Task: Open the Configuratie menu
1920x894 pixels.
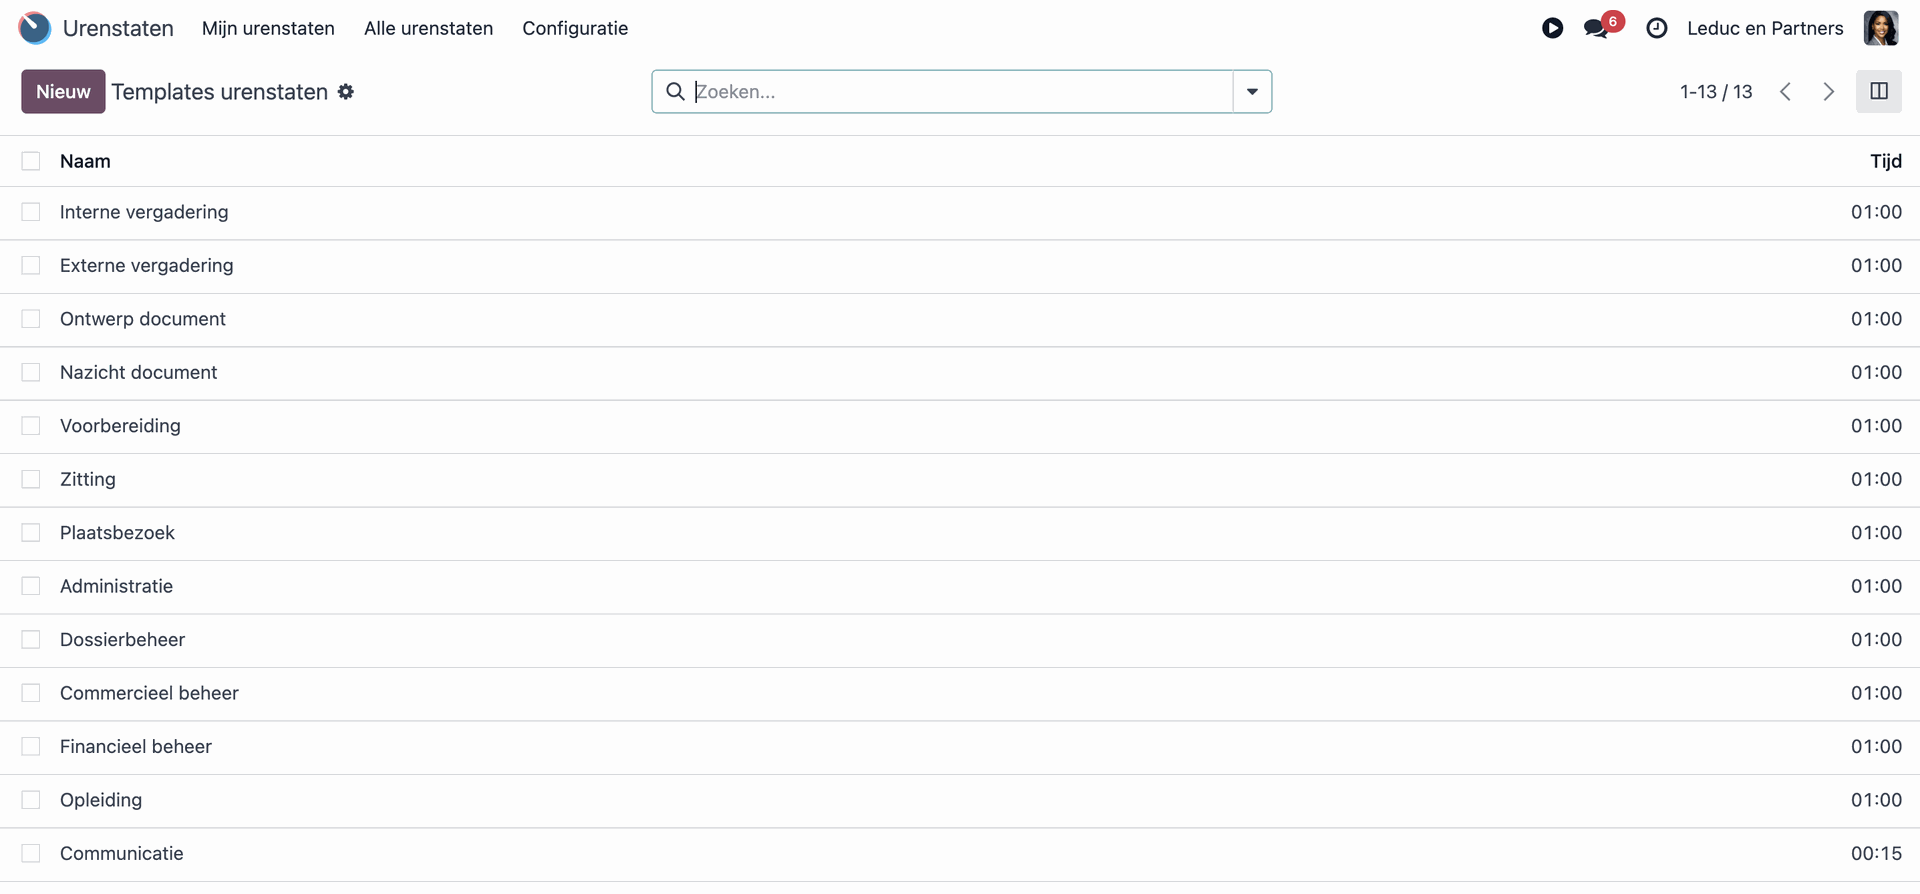Action: pyautogui.click(x=575, y=28)
